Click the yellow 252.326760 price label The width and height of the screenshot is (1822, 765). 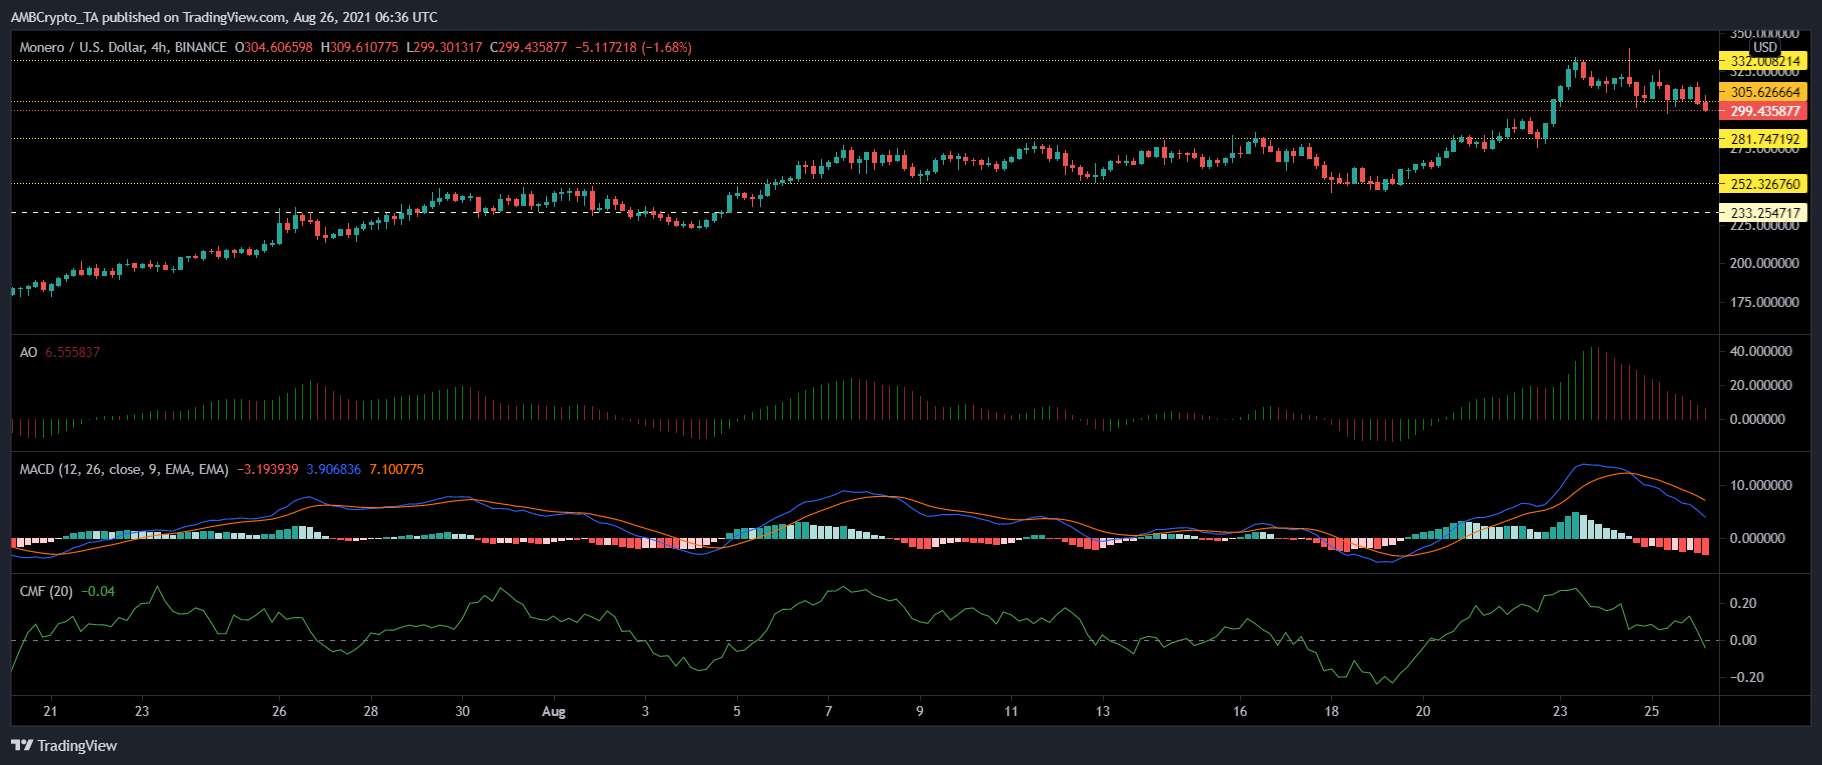1764,184
